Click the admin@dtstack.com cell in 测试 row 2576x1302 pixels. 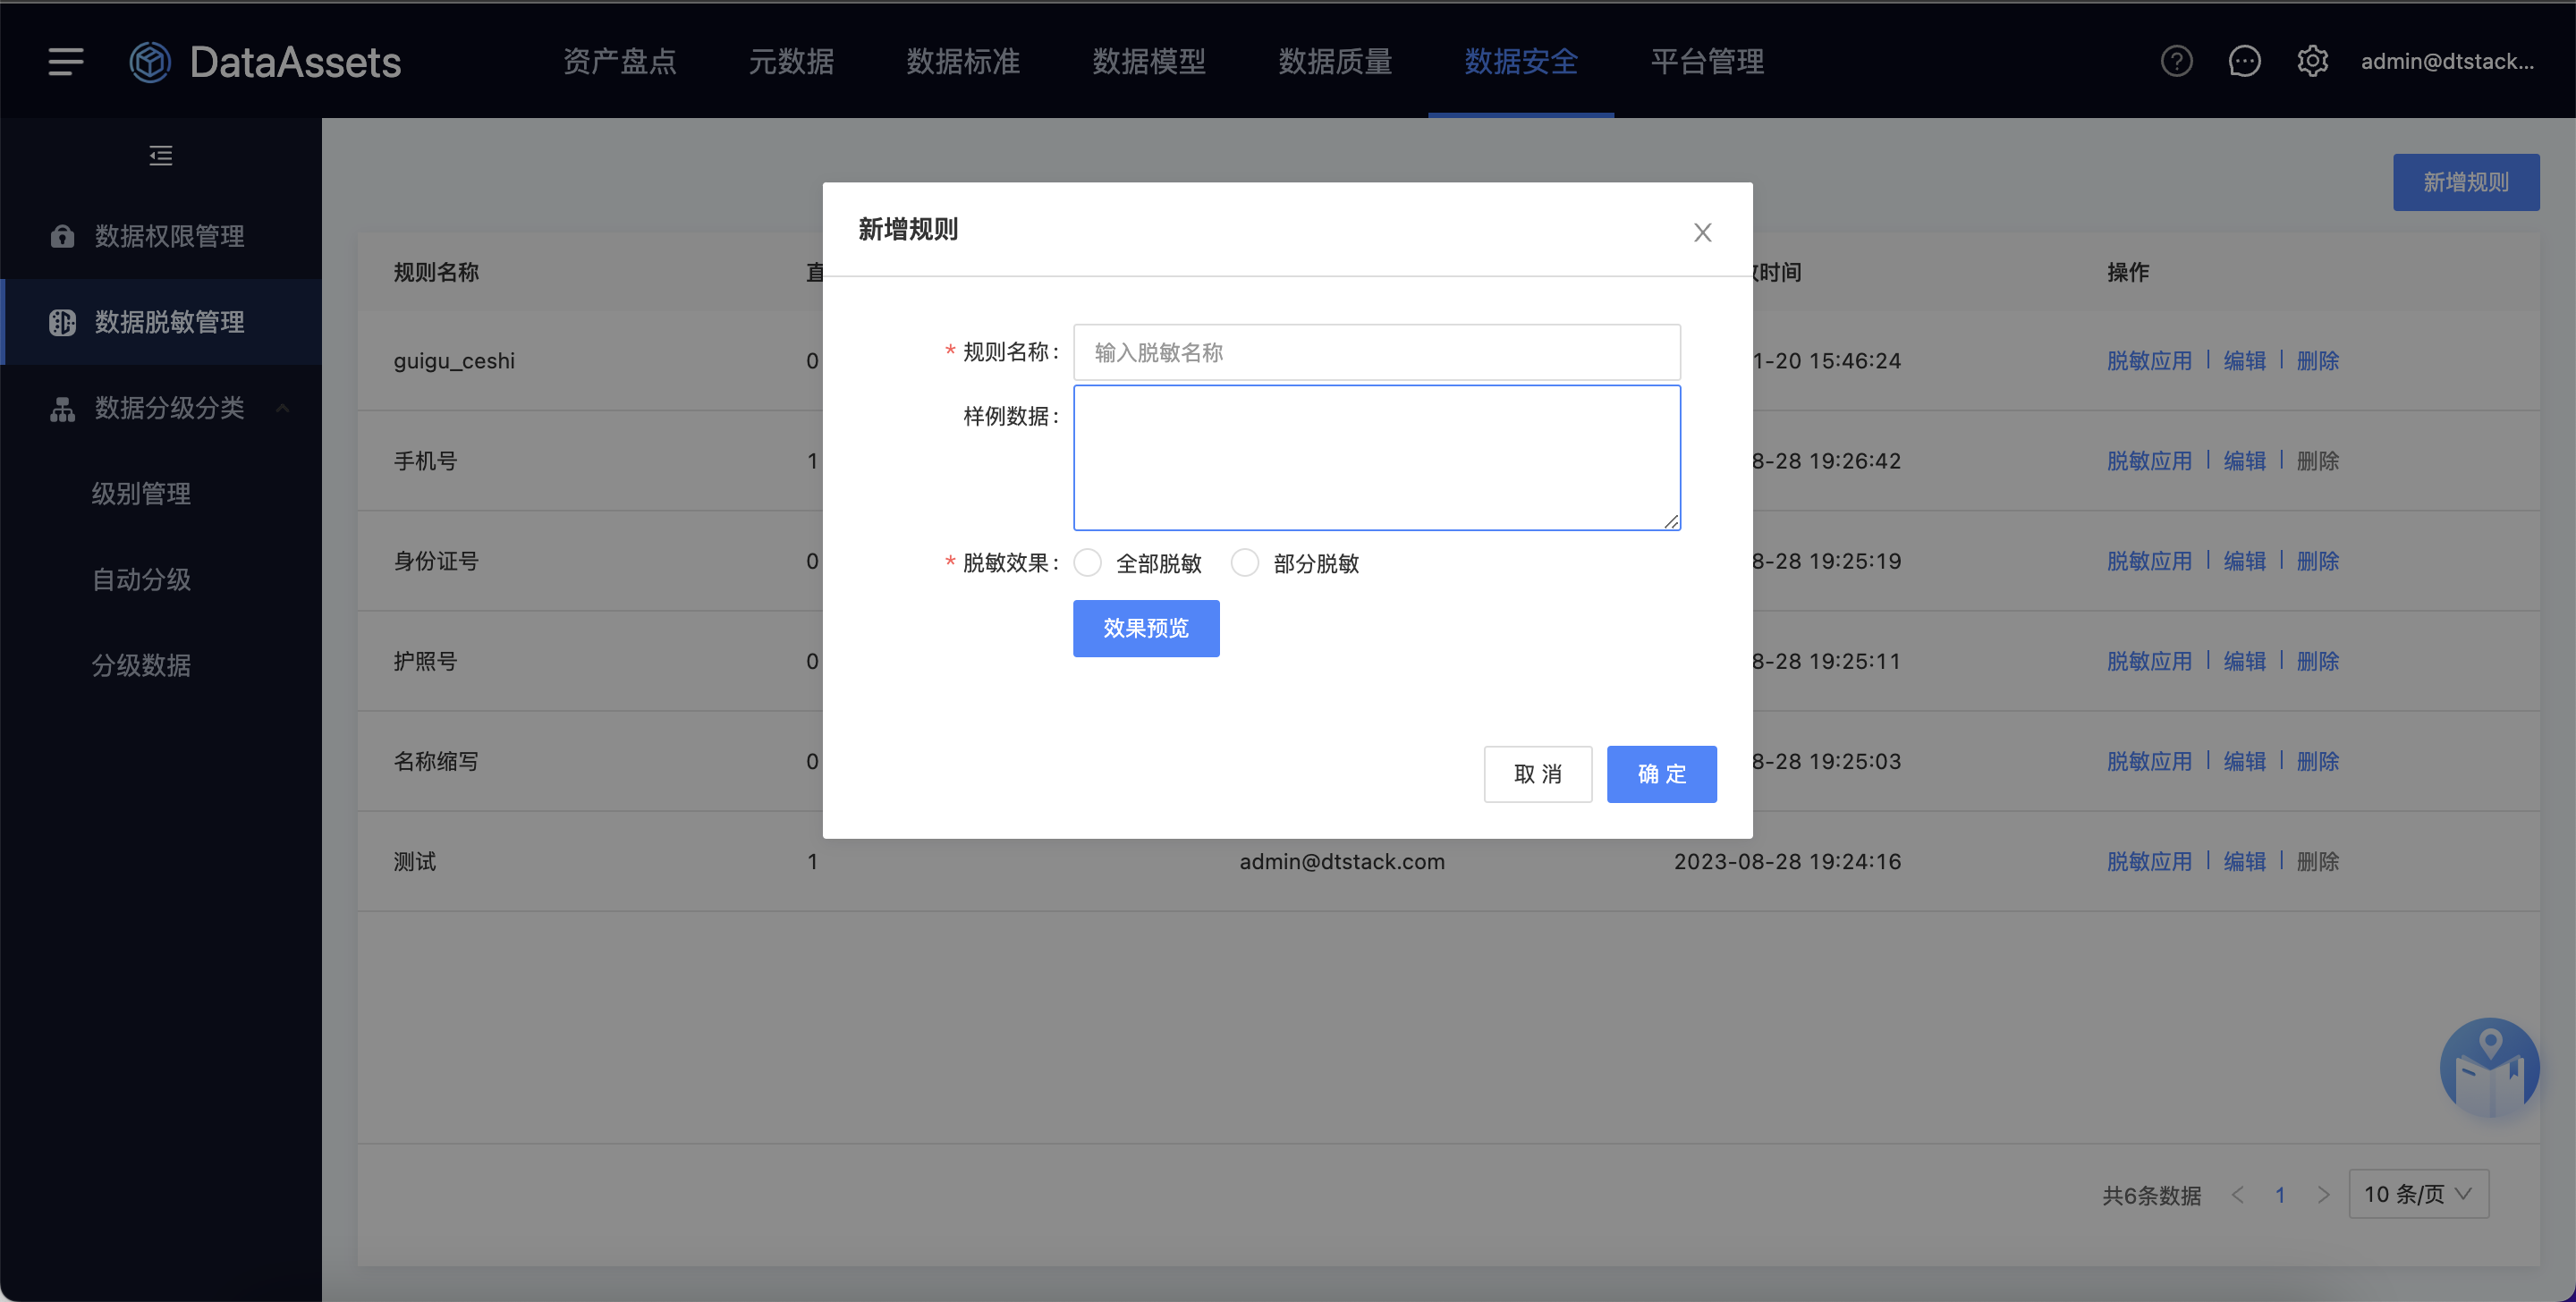(1342, 861)
